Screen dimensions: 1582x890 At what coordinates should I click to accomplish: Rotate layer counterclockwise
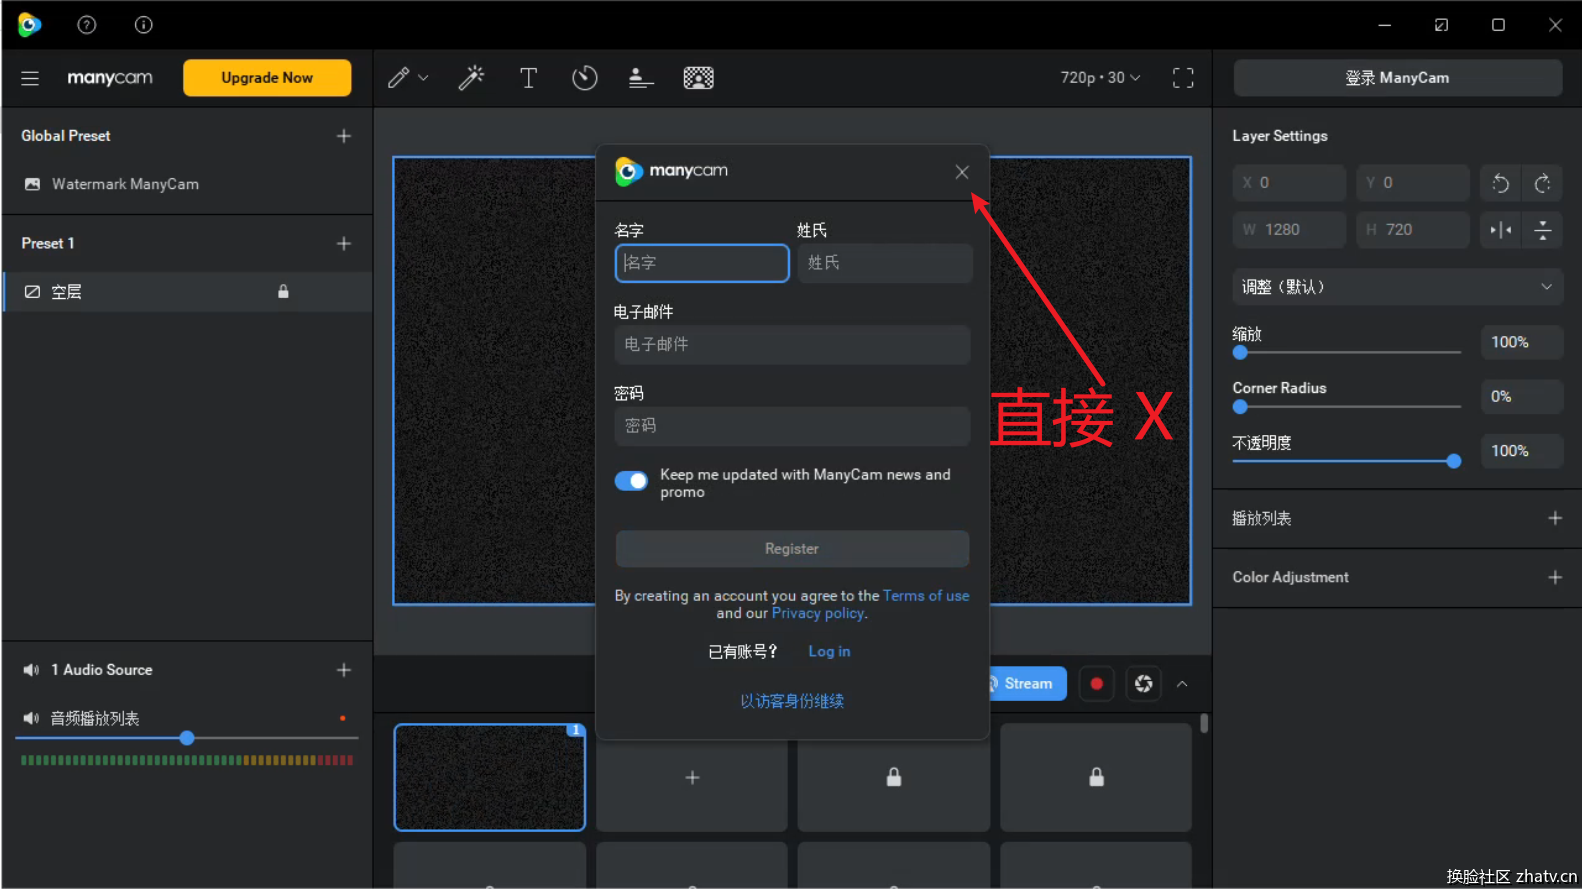pos(1500,183)
